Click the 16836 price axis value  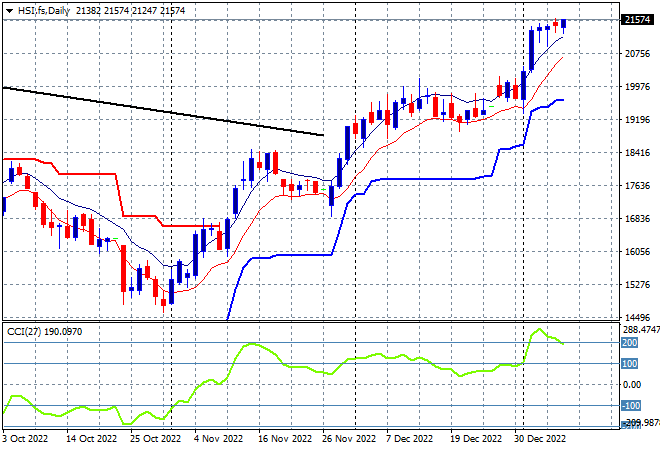[x=637, y=218]
